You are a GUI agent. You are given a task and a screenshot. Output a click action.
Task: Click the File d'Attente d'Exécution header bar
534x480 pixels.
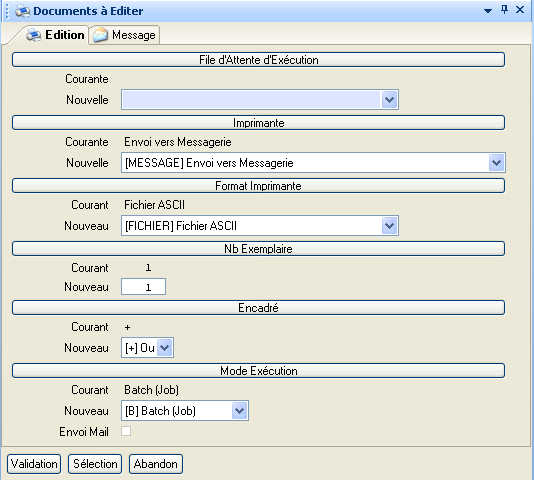point(258,60)
